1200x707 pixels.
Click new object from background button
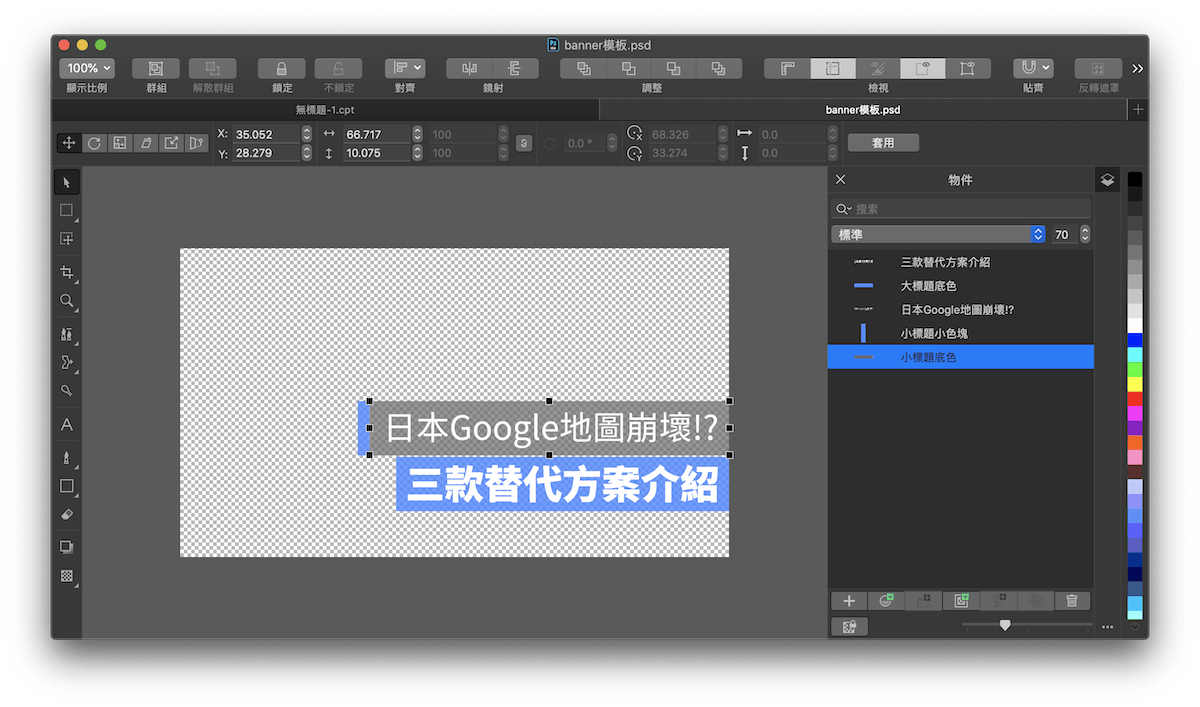tap(961, 600)
